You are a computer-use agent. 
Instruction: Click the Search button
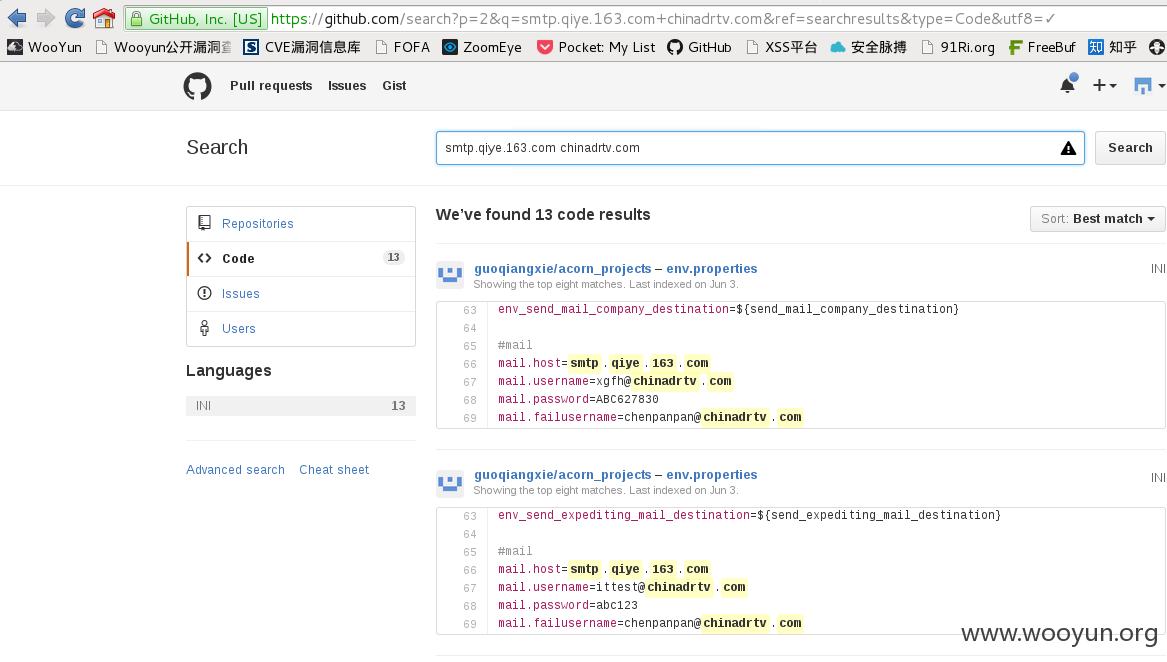1130,147
